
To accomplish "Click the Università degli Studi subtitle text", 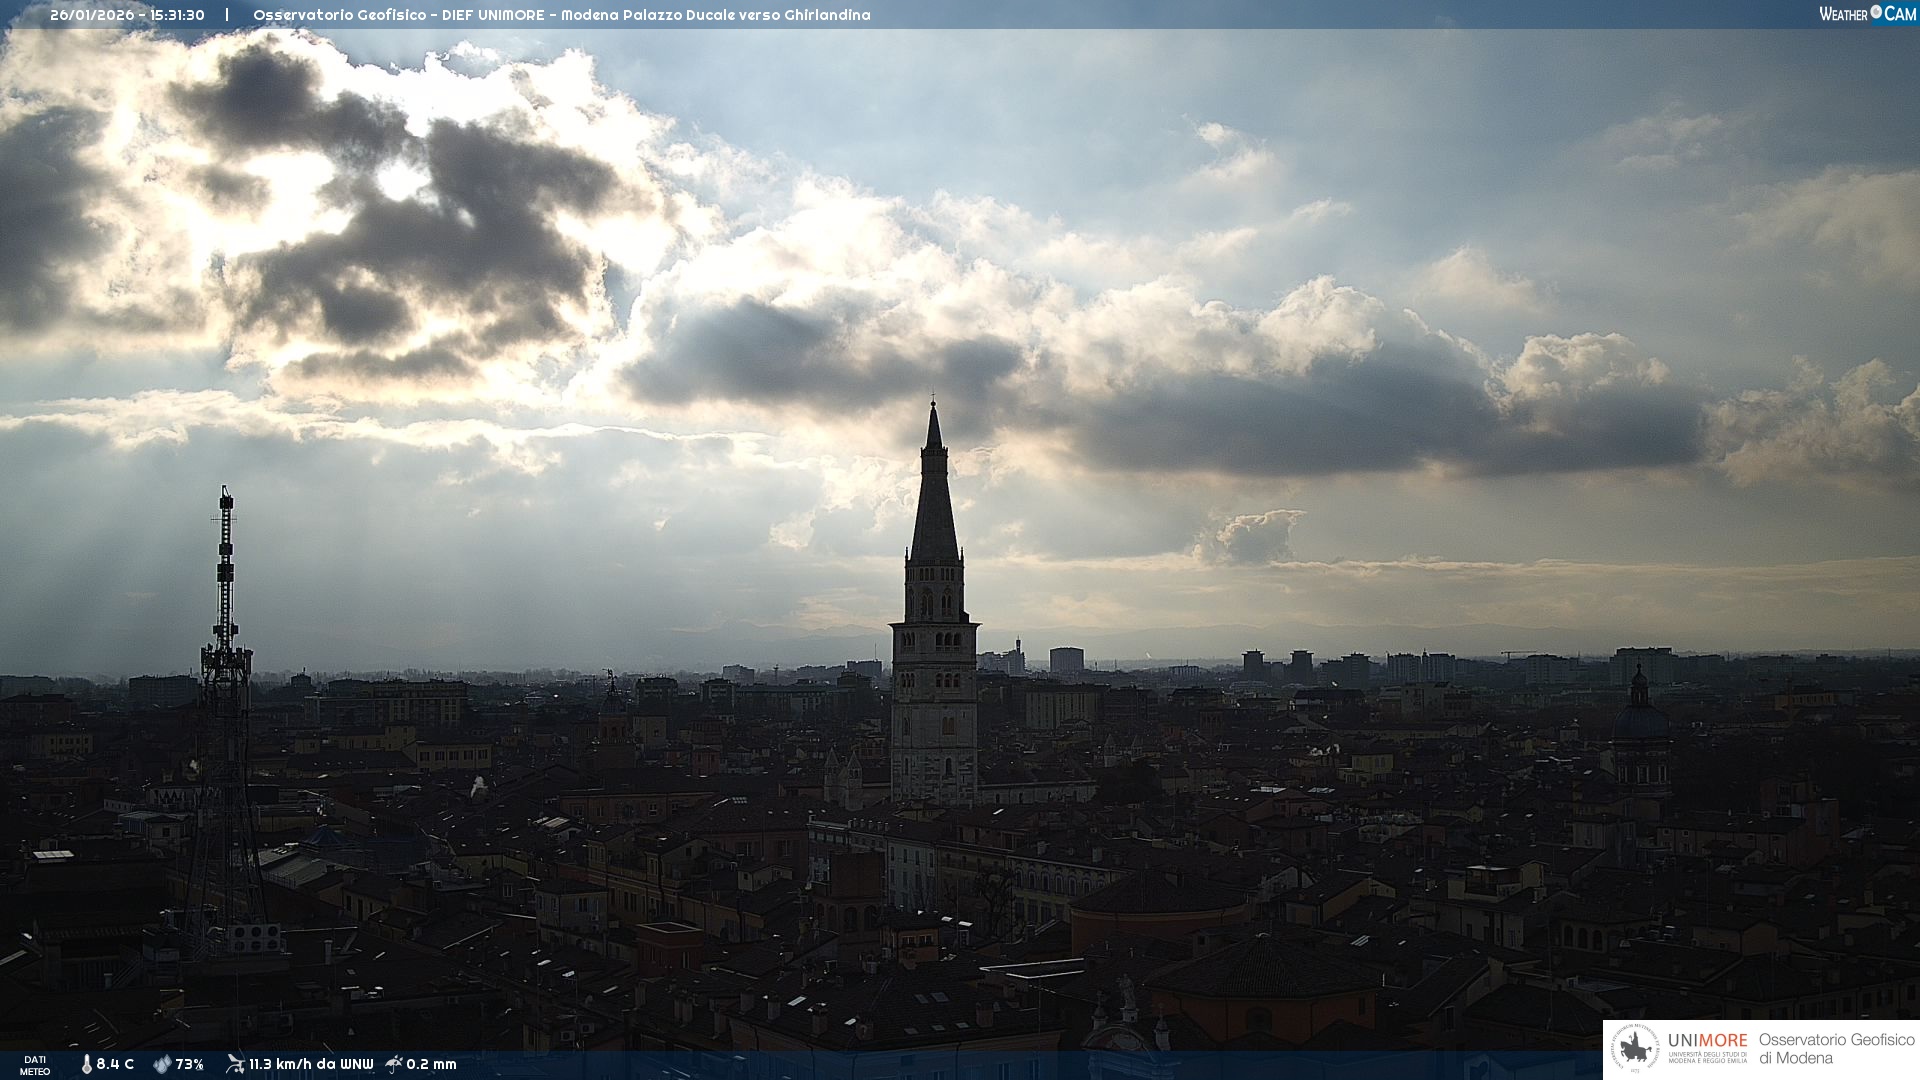I will [1707, 1057].
